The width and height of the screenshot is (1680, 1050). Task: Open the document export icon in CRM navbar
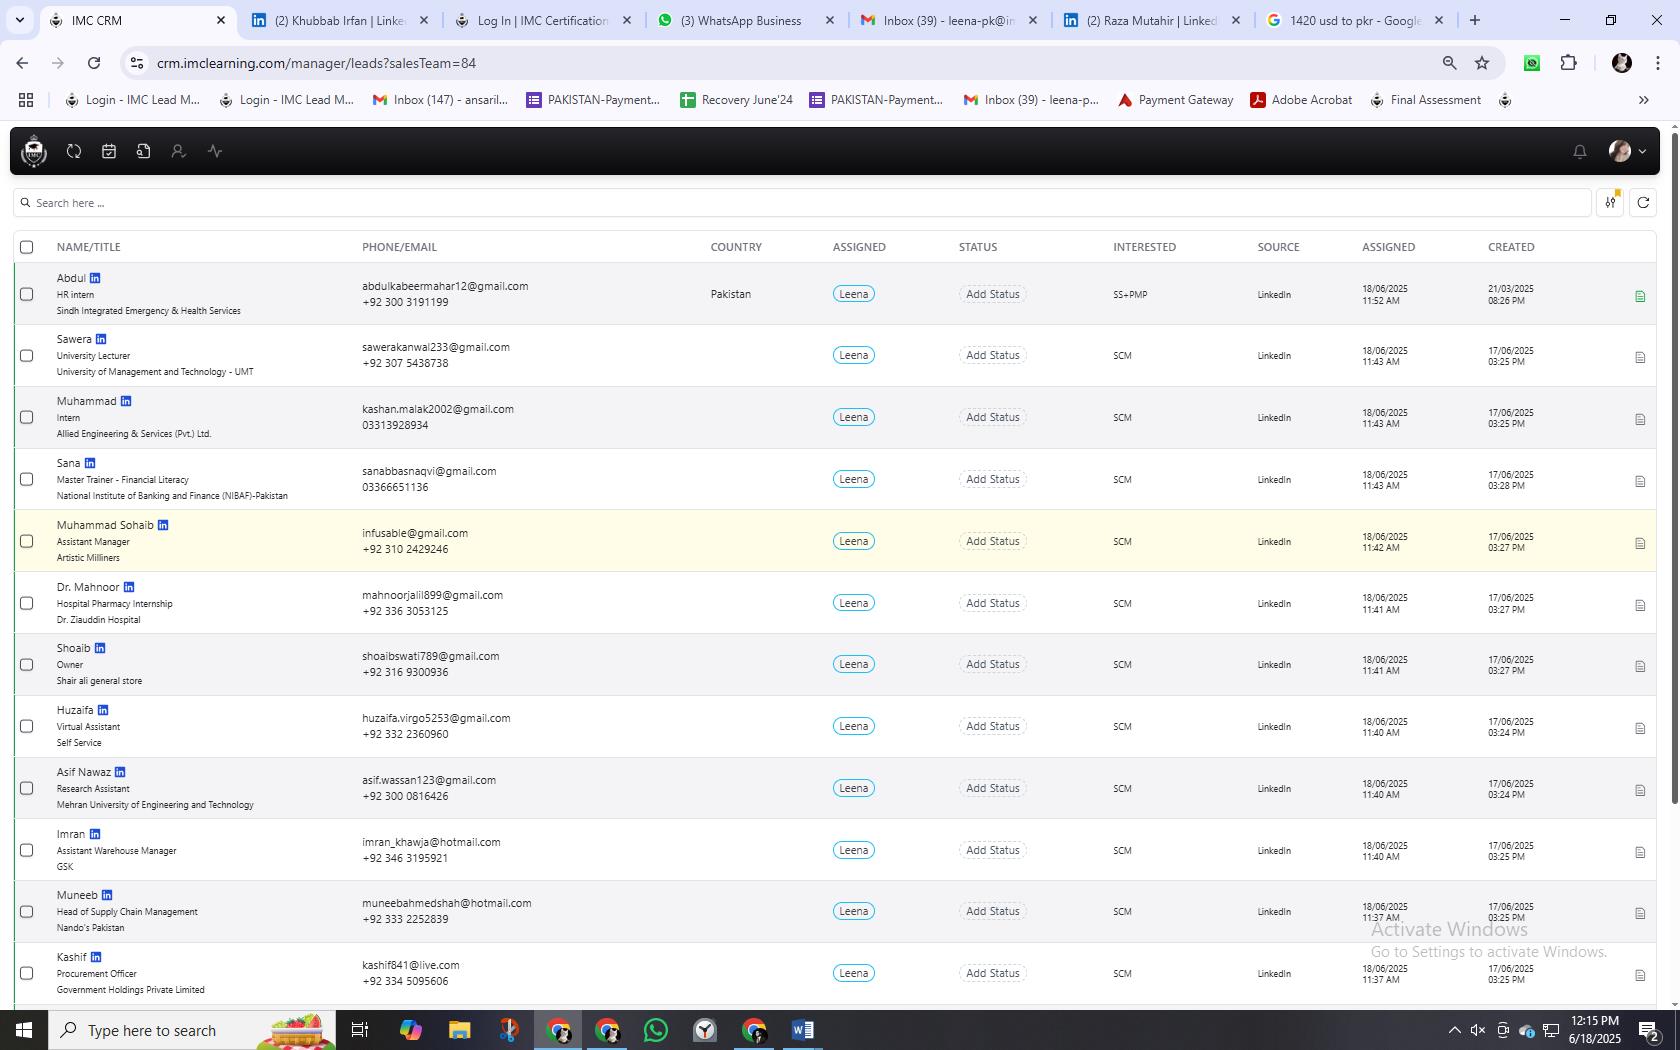coord(144,151)
